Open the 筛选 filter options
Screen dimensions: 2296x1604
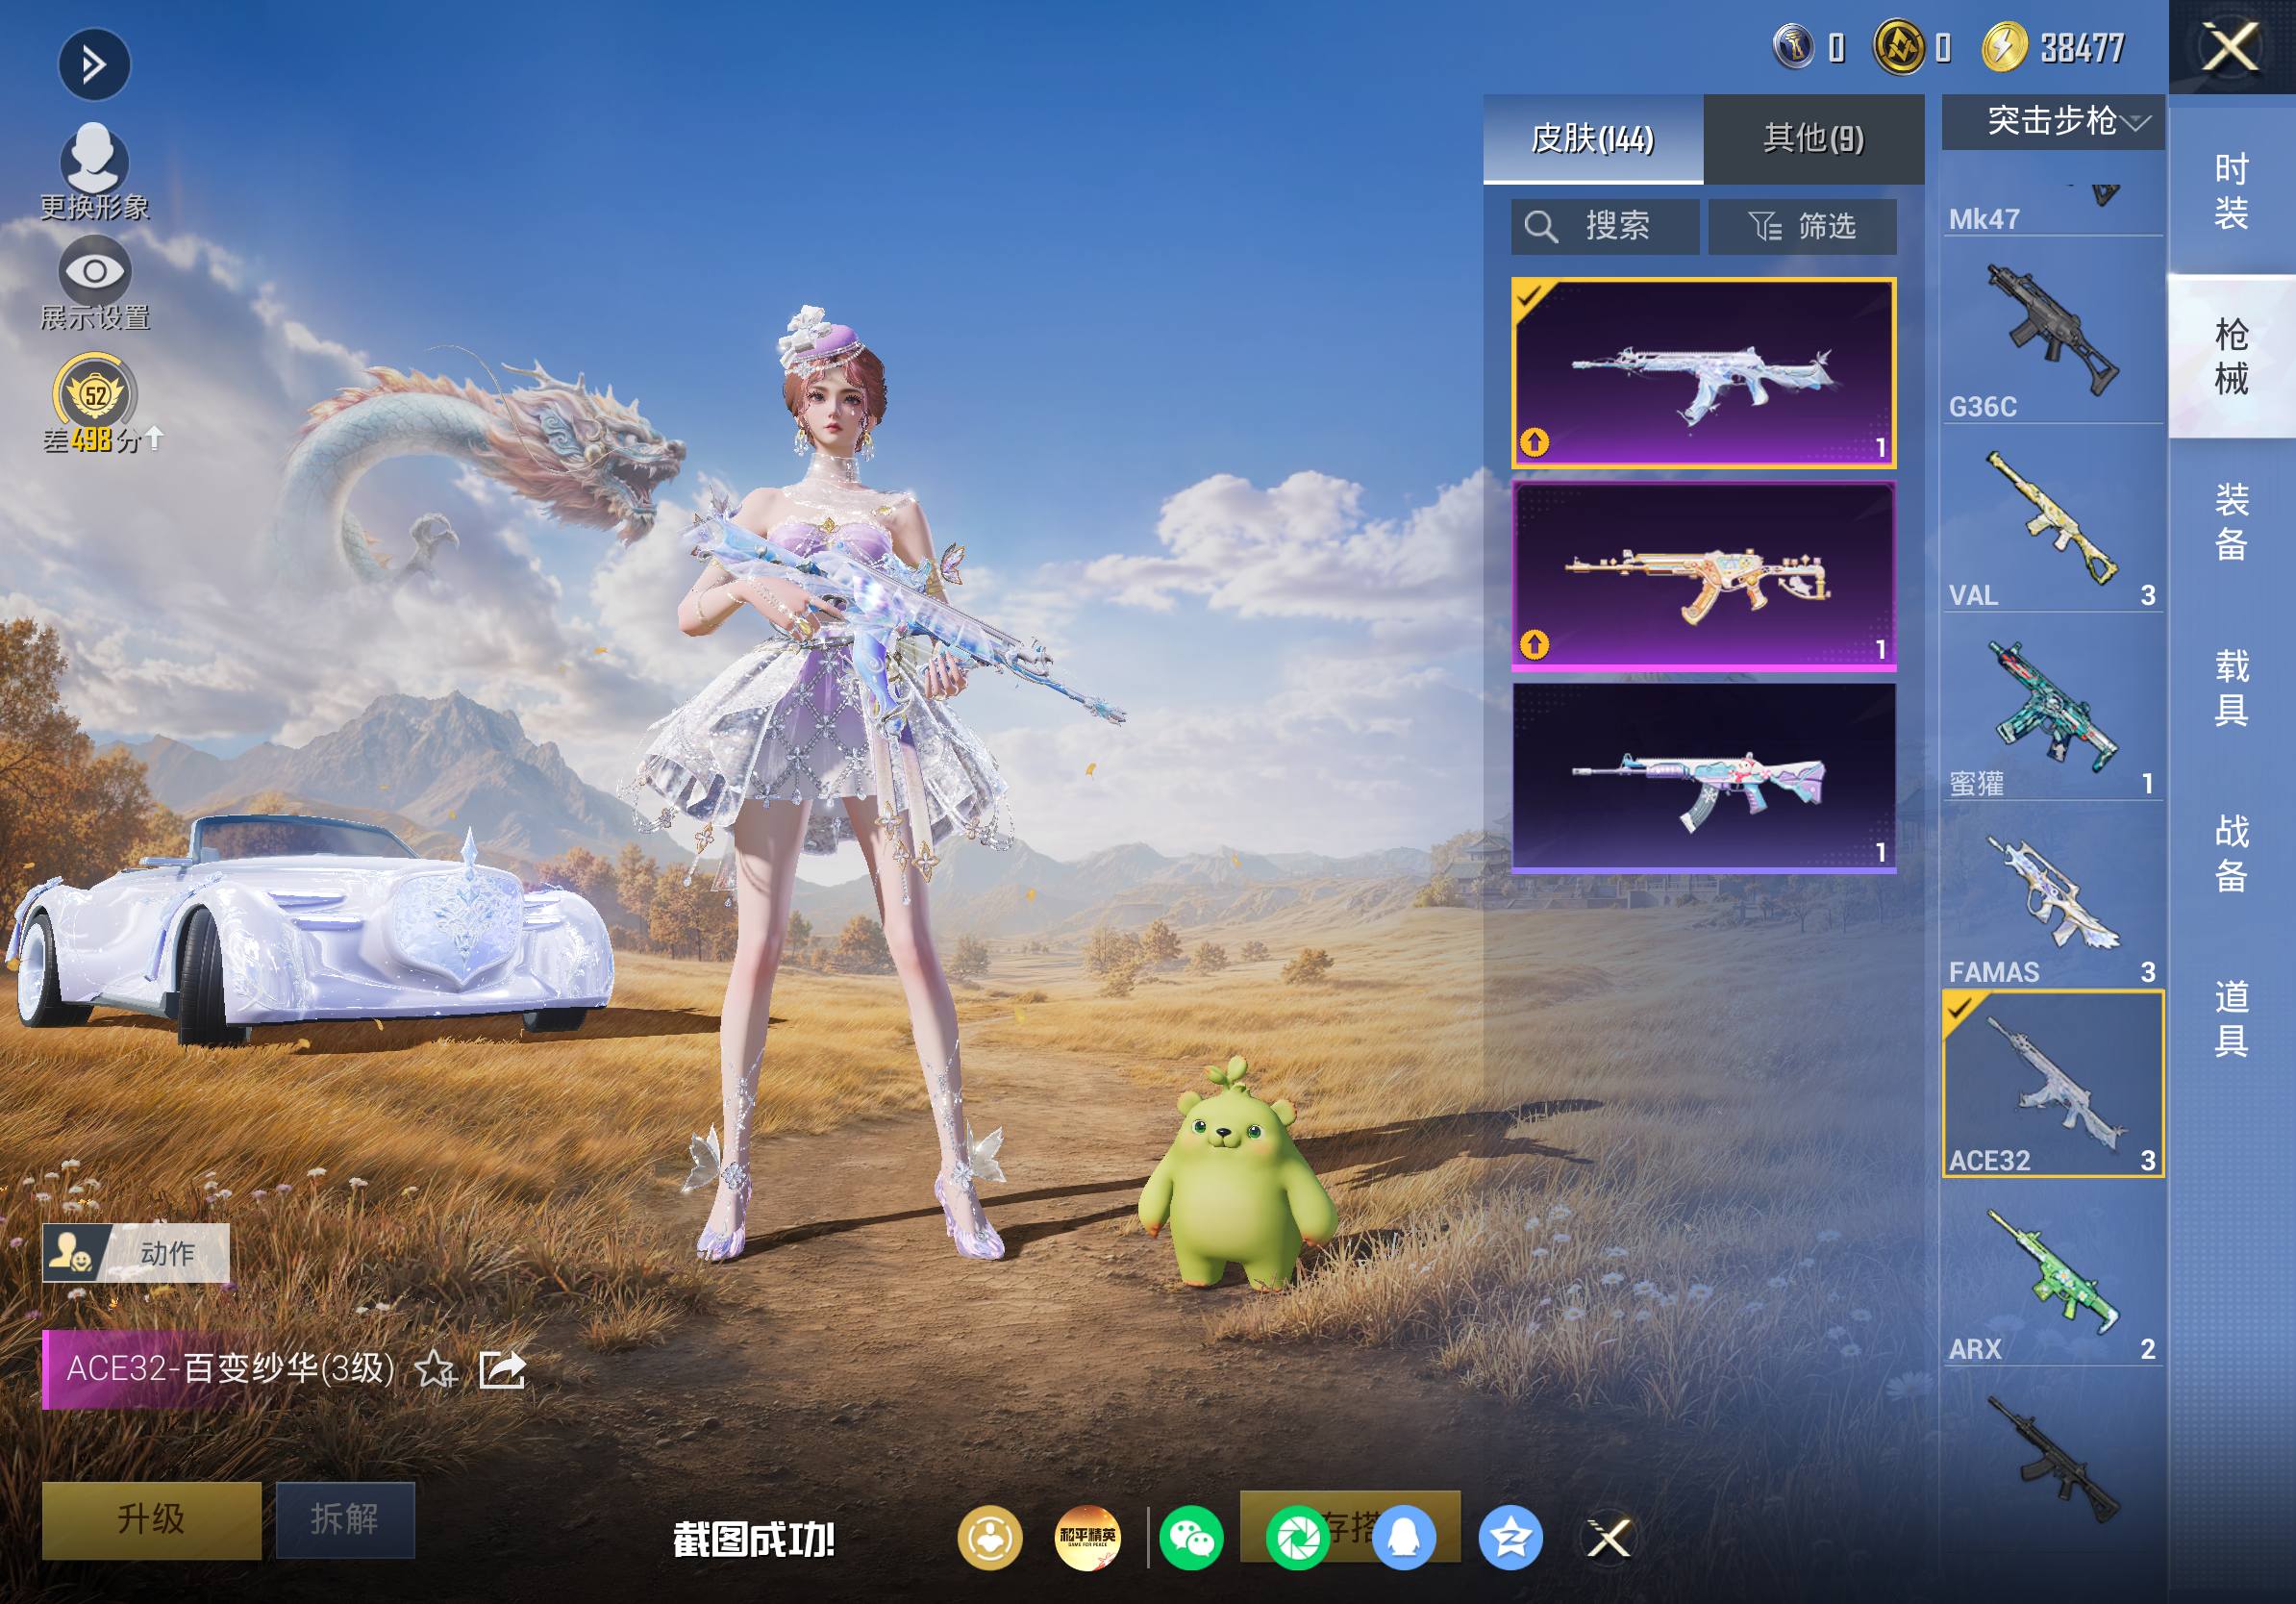point(1802,227)
